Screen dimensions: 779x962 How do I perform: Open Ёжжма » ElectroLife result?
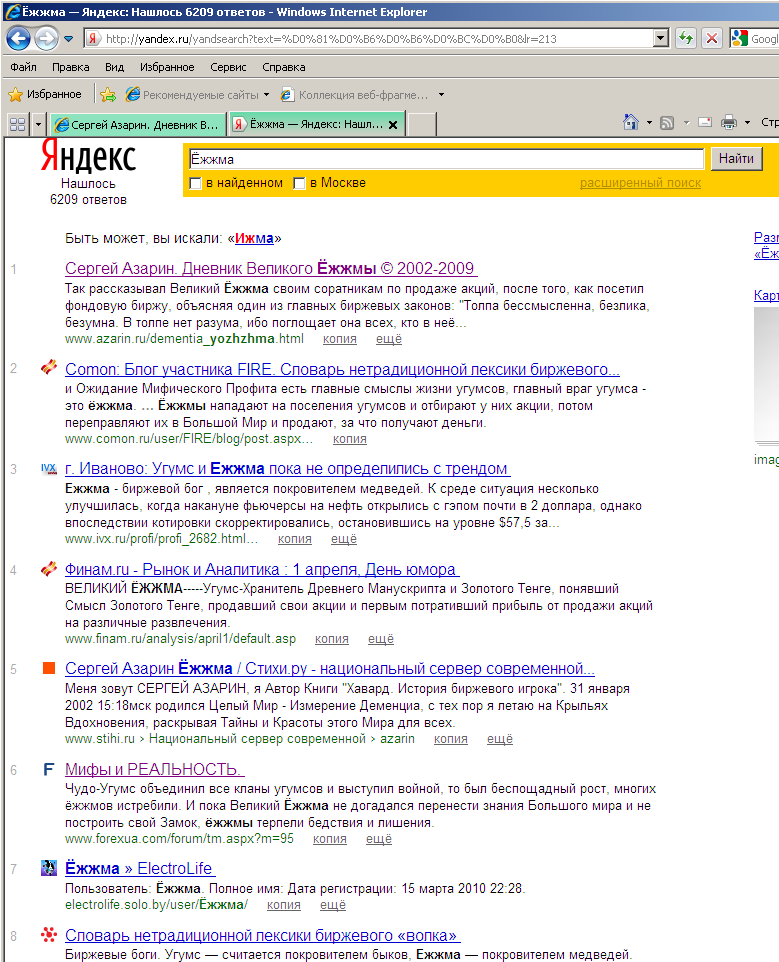click(x=139, y=869)
